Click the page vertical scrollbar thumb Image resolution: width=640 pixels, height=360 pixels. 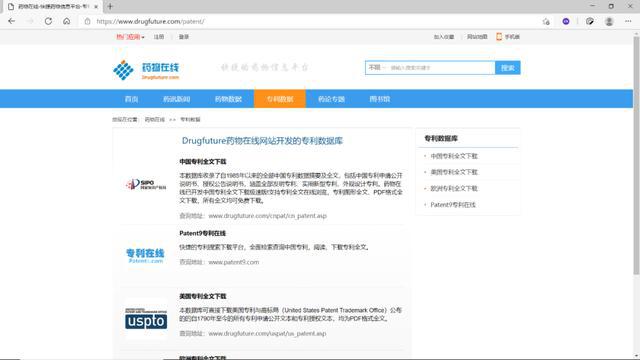tap(636, 155)
